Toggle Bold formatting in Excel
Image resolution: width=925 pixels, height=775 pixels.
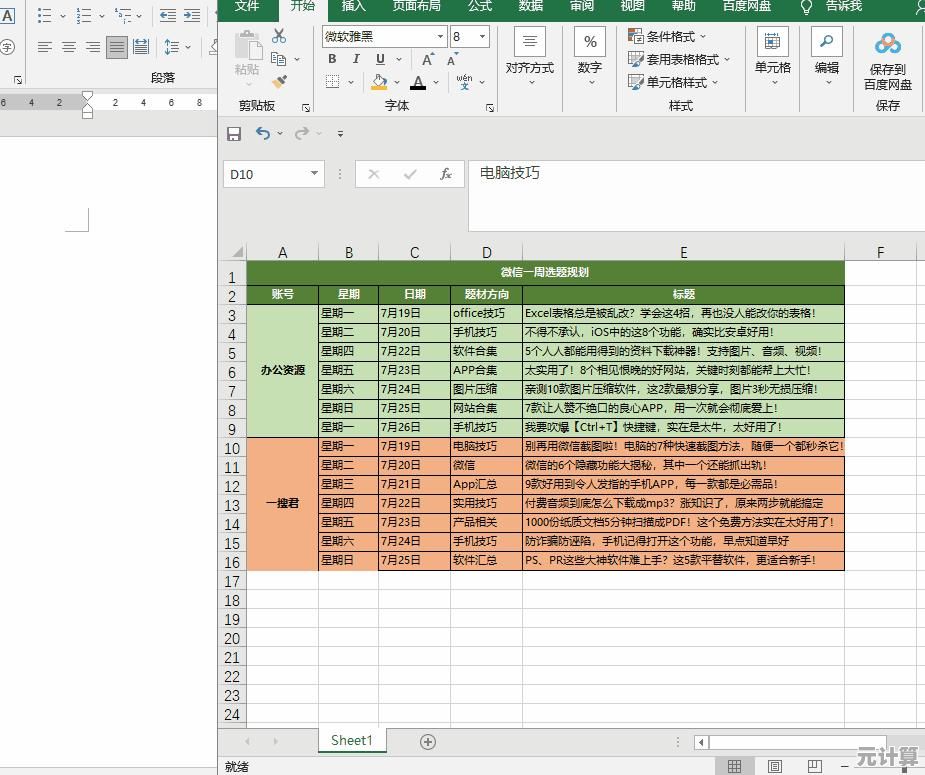(332, 59)
